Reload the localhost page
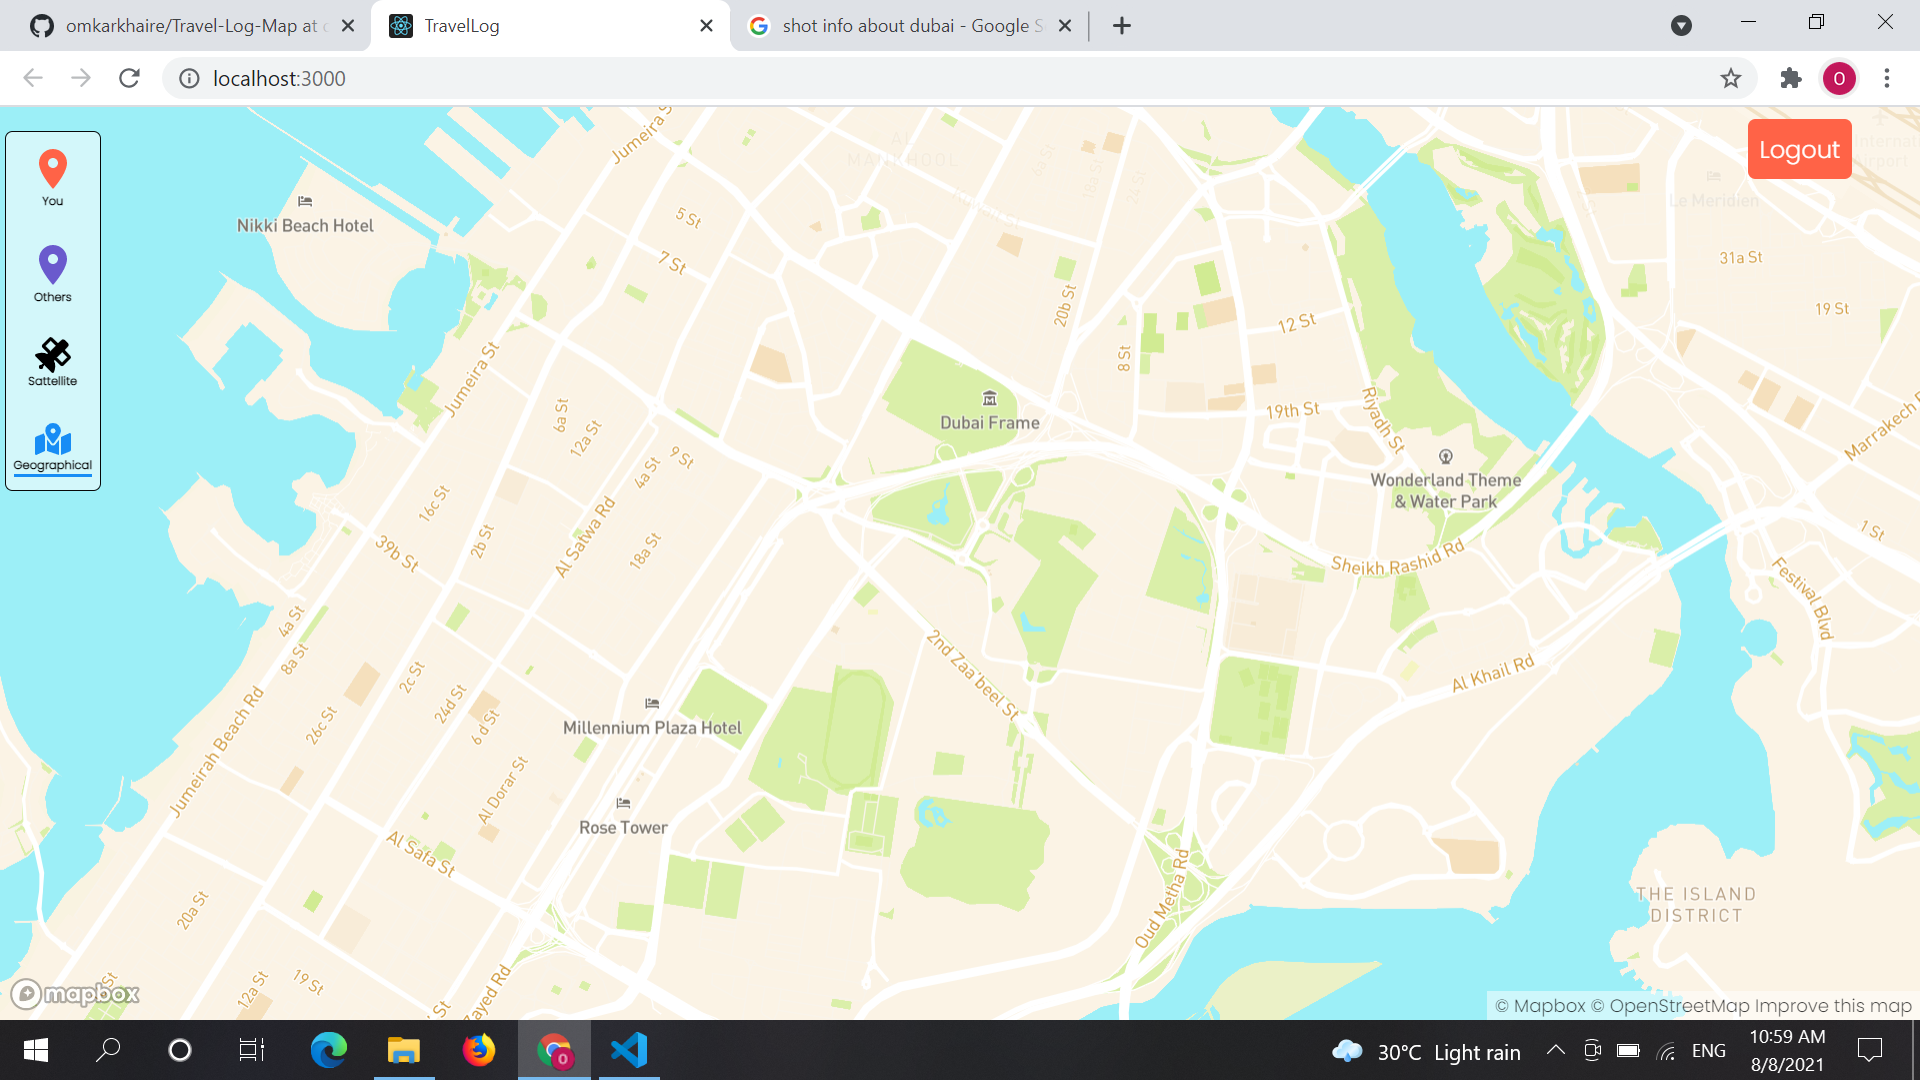Screen dimensions: 1920x1080 (129, 78)
